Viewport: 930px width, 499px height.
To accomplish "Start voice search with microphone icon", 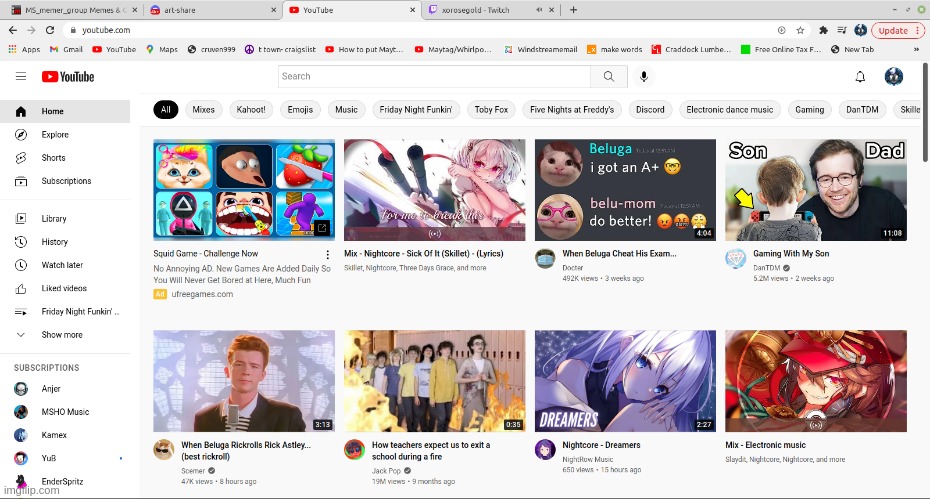I will point(644,76).
